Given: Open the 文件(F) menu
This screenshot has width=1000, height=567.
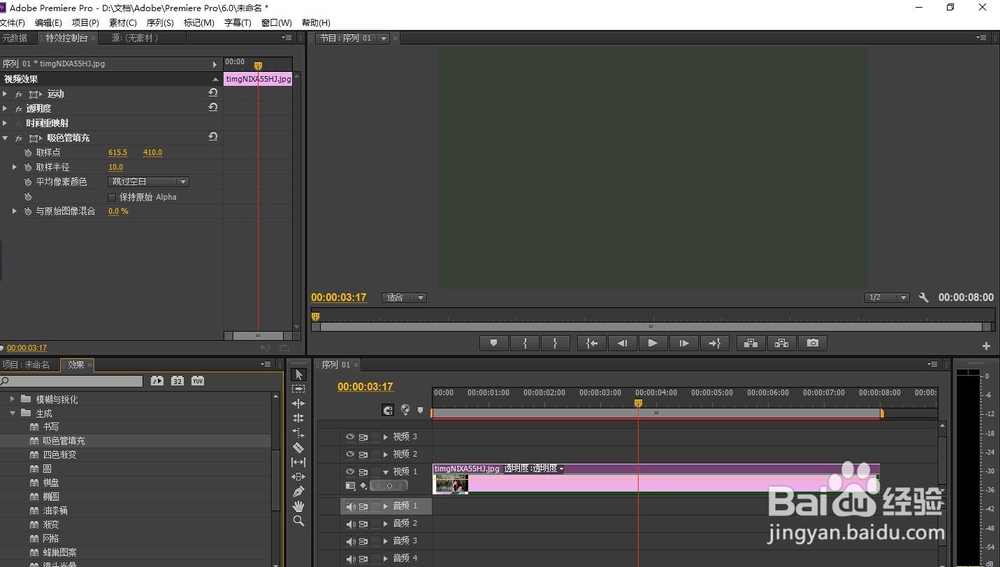Looking at the screenshot, I should tap(12, 22).
